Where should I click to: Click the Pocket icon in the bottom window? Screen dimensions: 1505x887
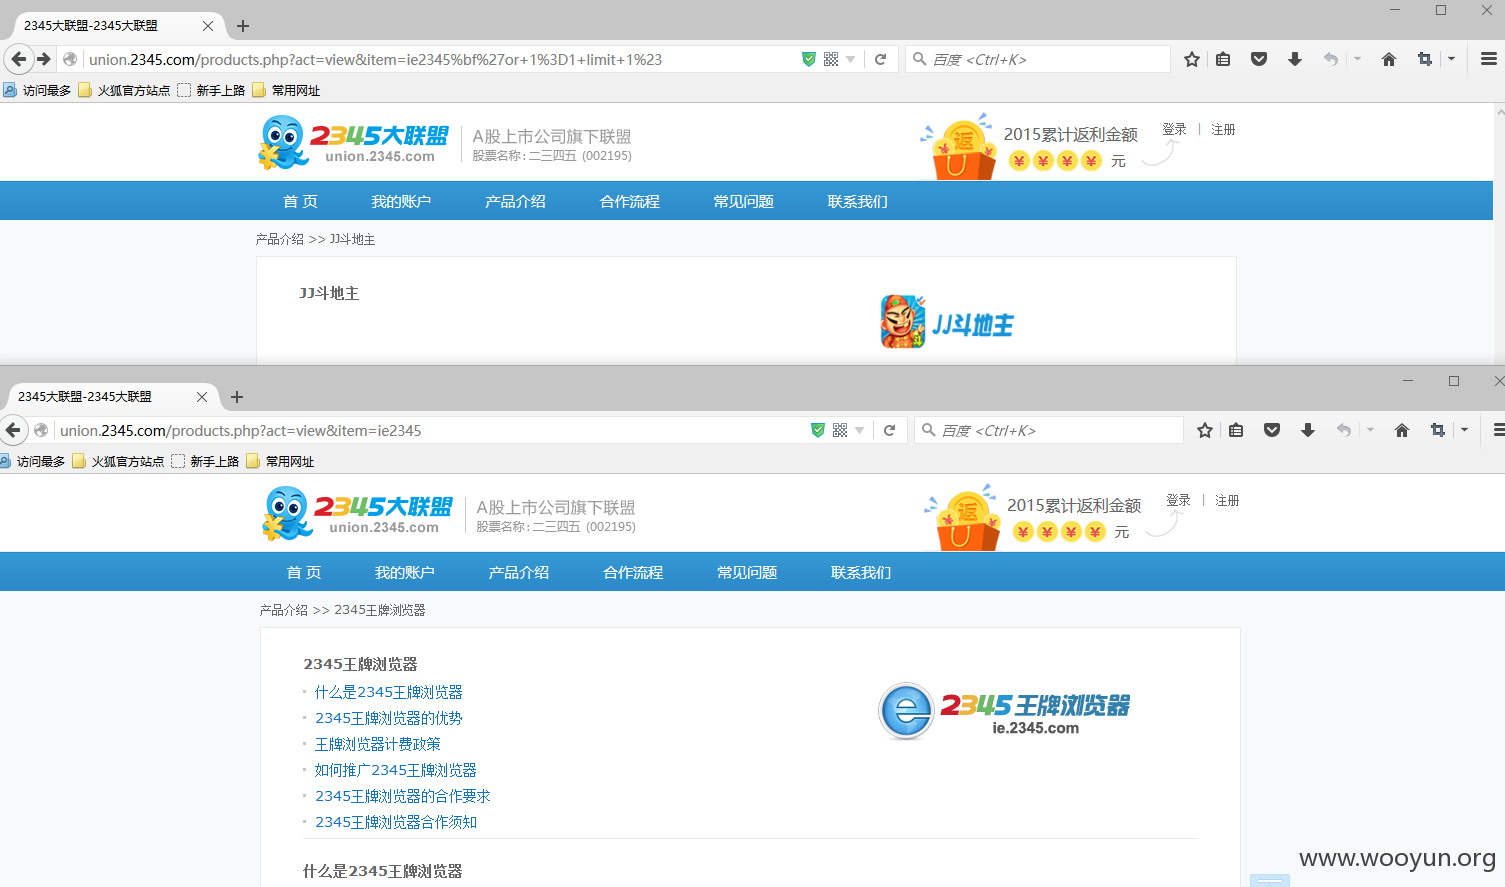click(x=1272, y=430)
